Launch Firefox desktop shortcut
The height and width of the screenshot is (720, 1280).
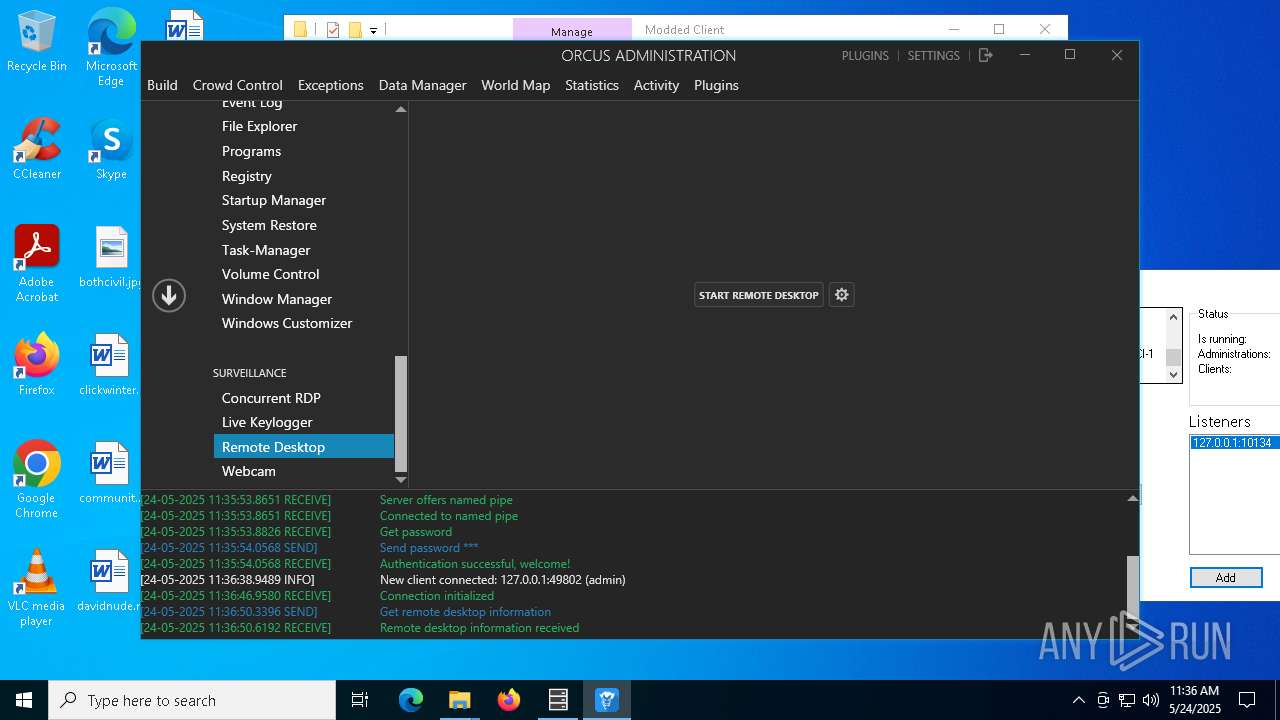(x=37, y=365)
